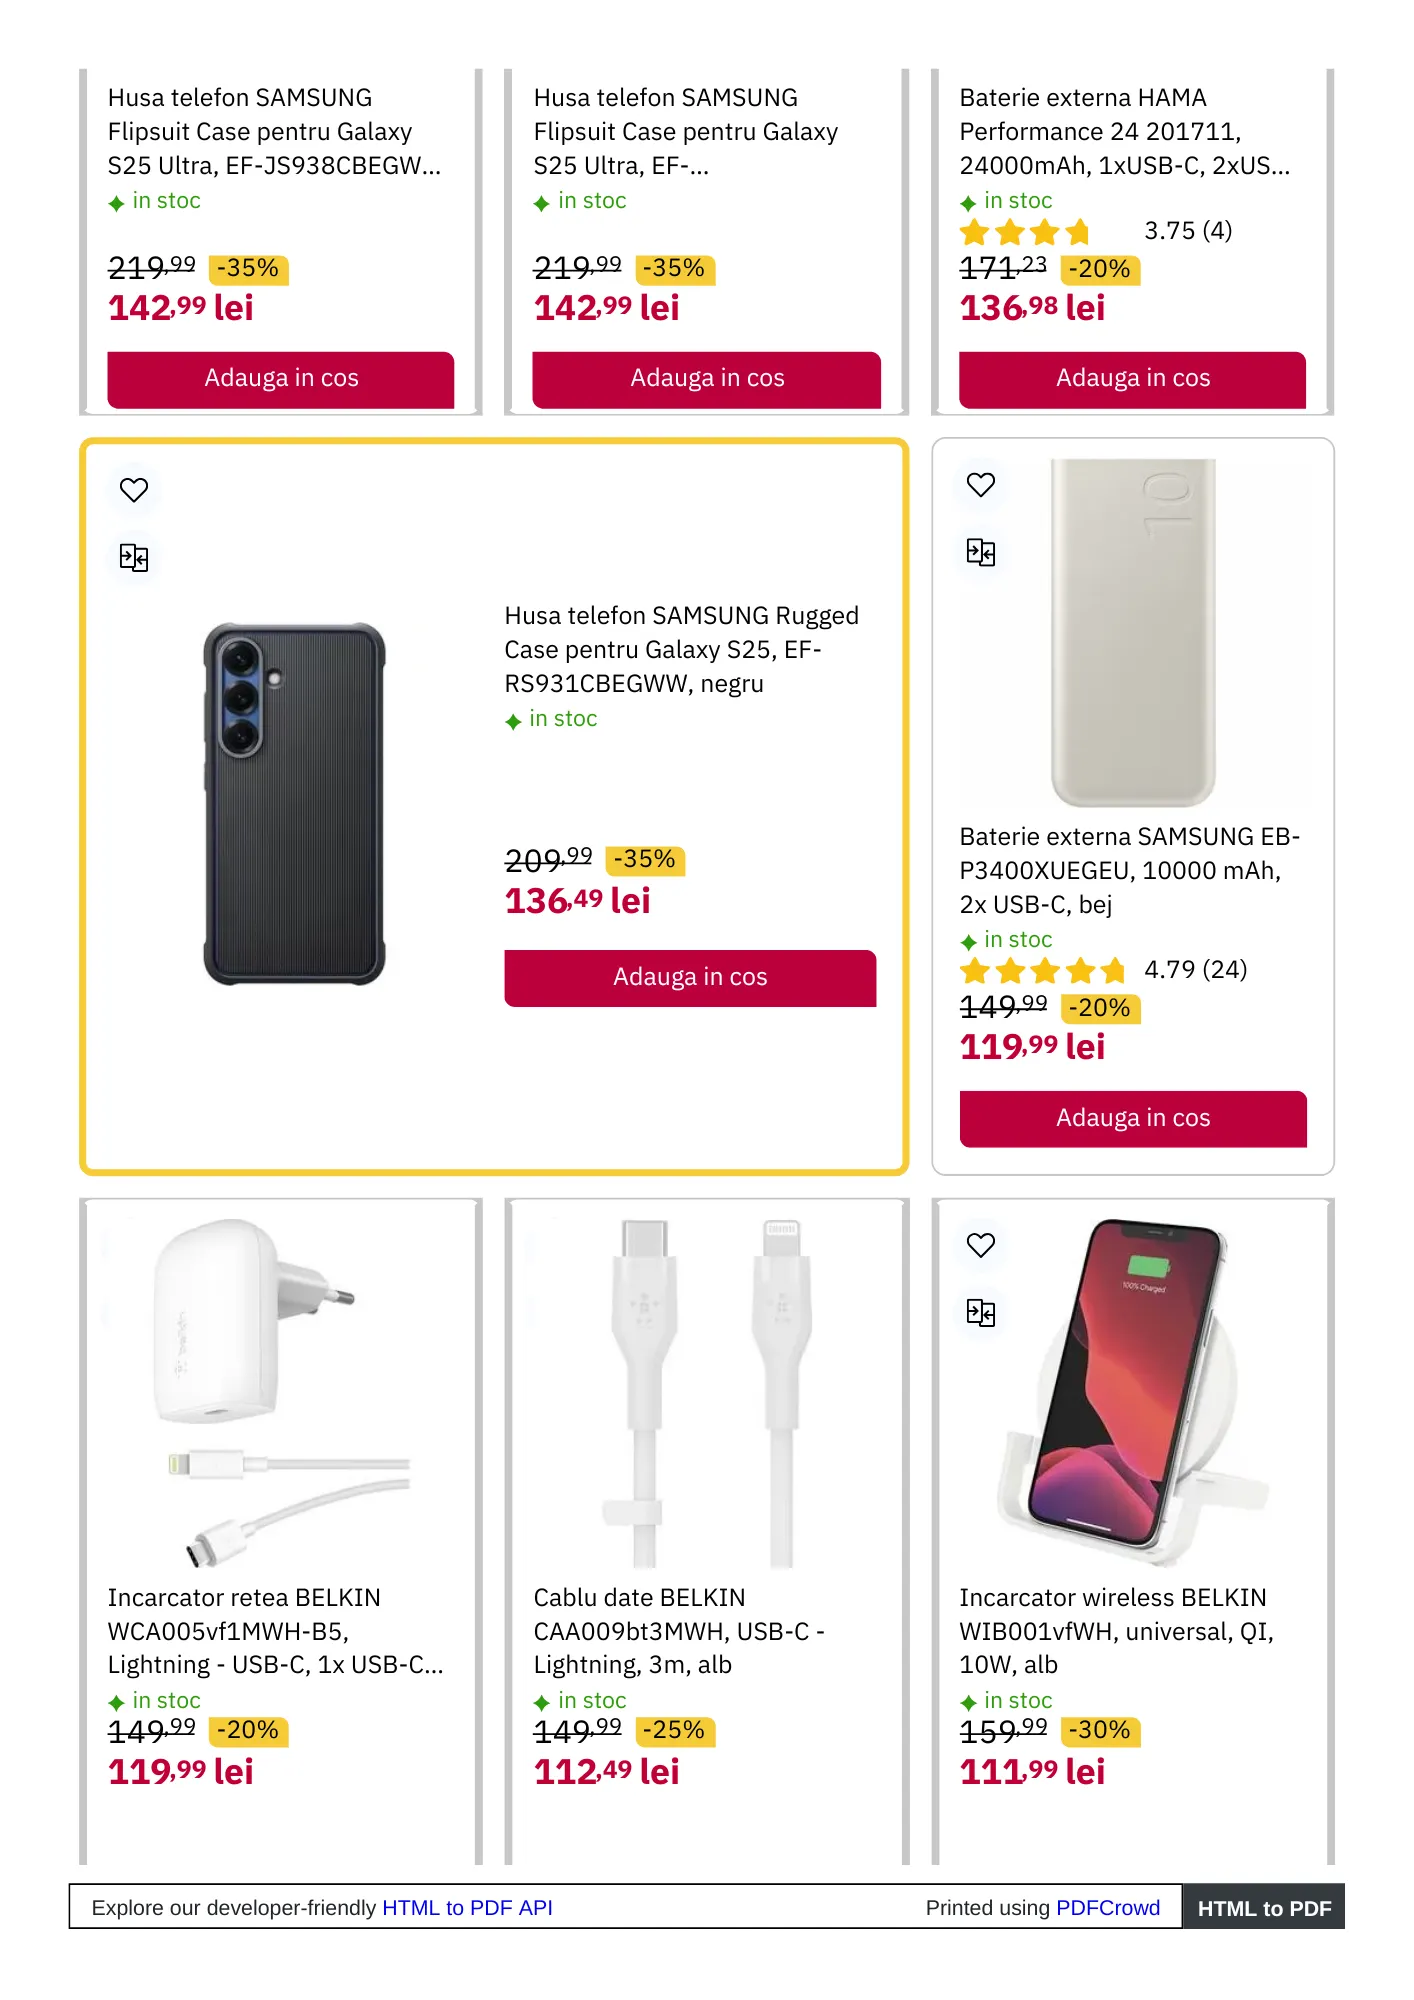Add second Flipsuit Case S25 Ultra to cart
The height and width of the screenshot is (2000, 1414).
tap(707, 379)
